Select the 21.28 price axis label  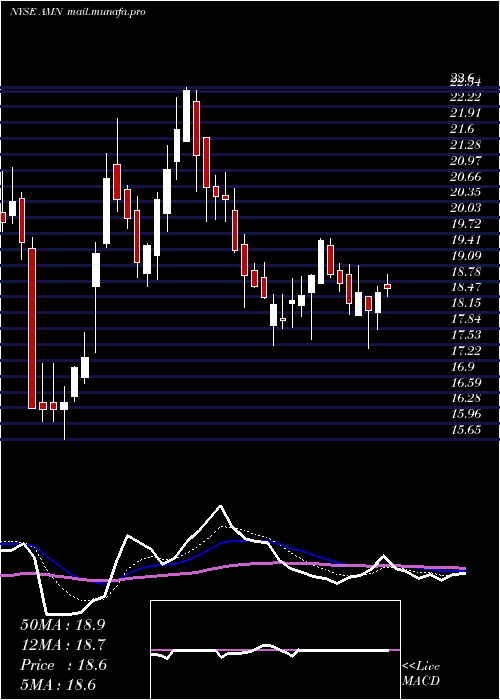tap(465, 145)
